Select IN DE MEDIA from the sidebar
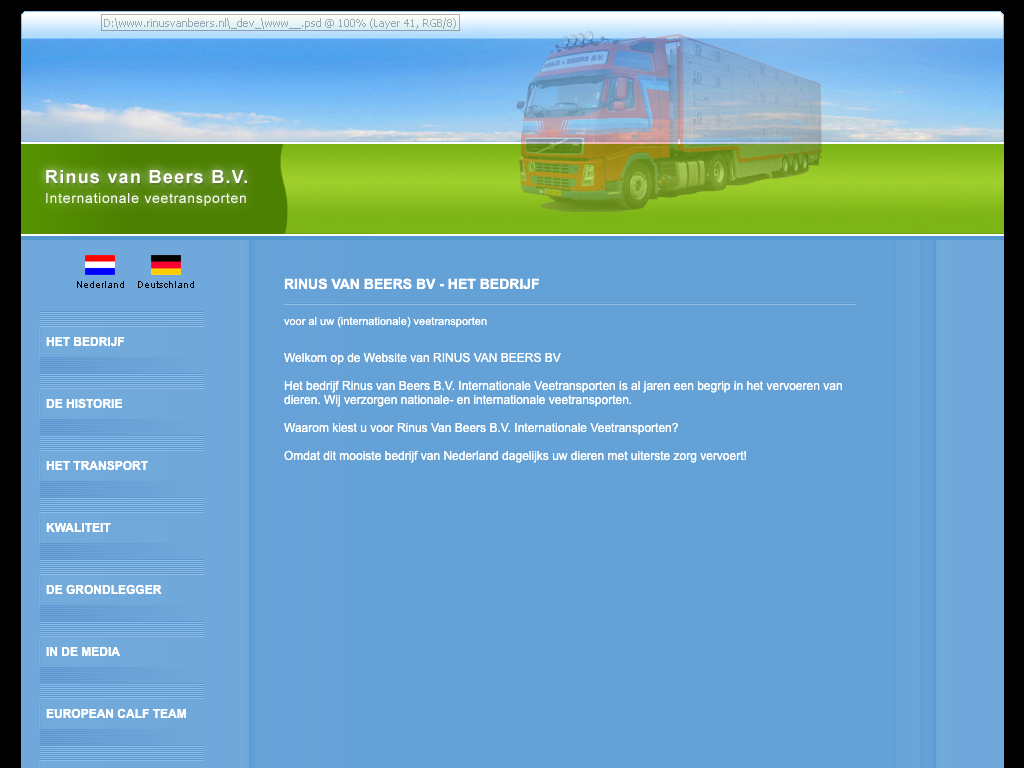Viewport: 1024px width, 768px height. click(x=83, y=652)
